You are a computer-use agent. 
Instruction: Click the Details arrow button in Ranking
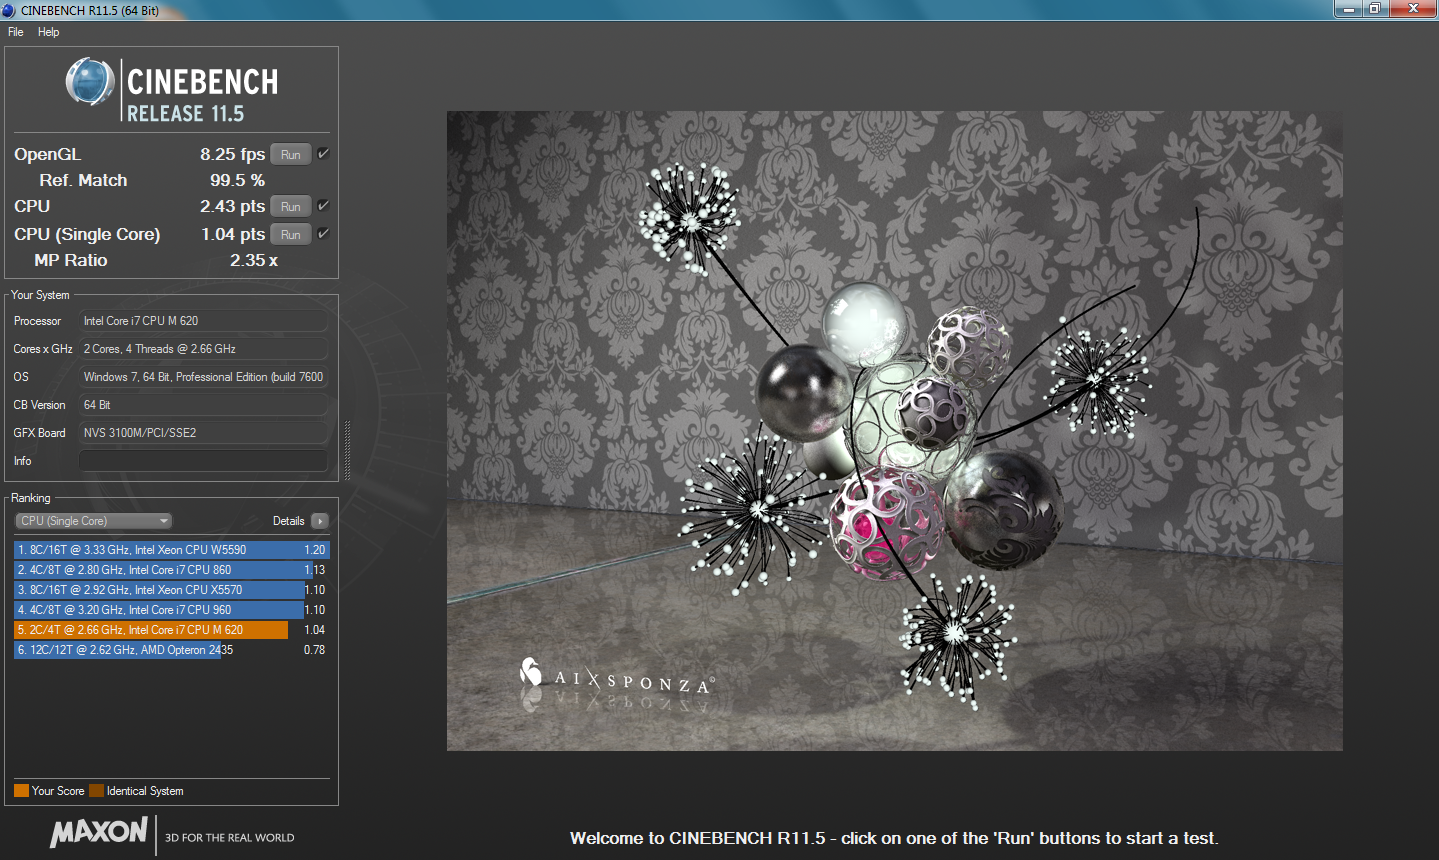pos(320,521)
